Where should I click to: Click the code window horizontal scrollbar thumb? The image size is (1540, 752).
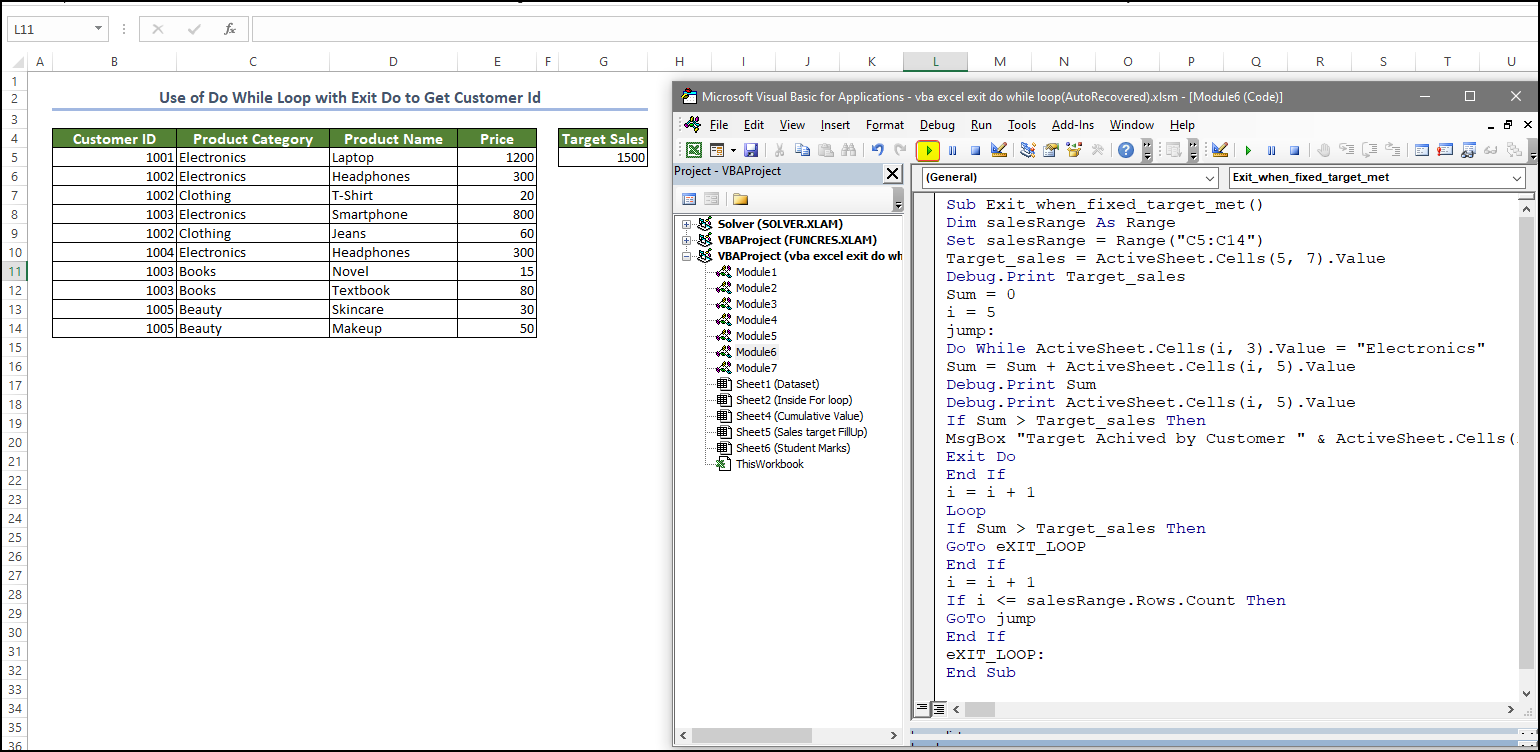(x=980, y=709)
